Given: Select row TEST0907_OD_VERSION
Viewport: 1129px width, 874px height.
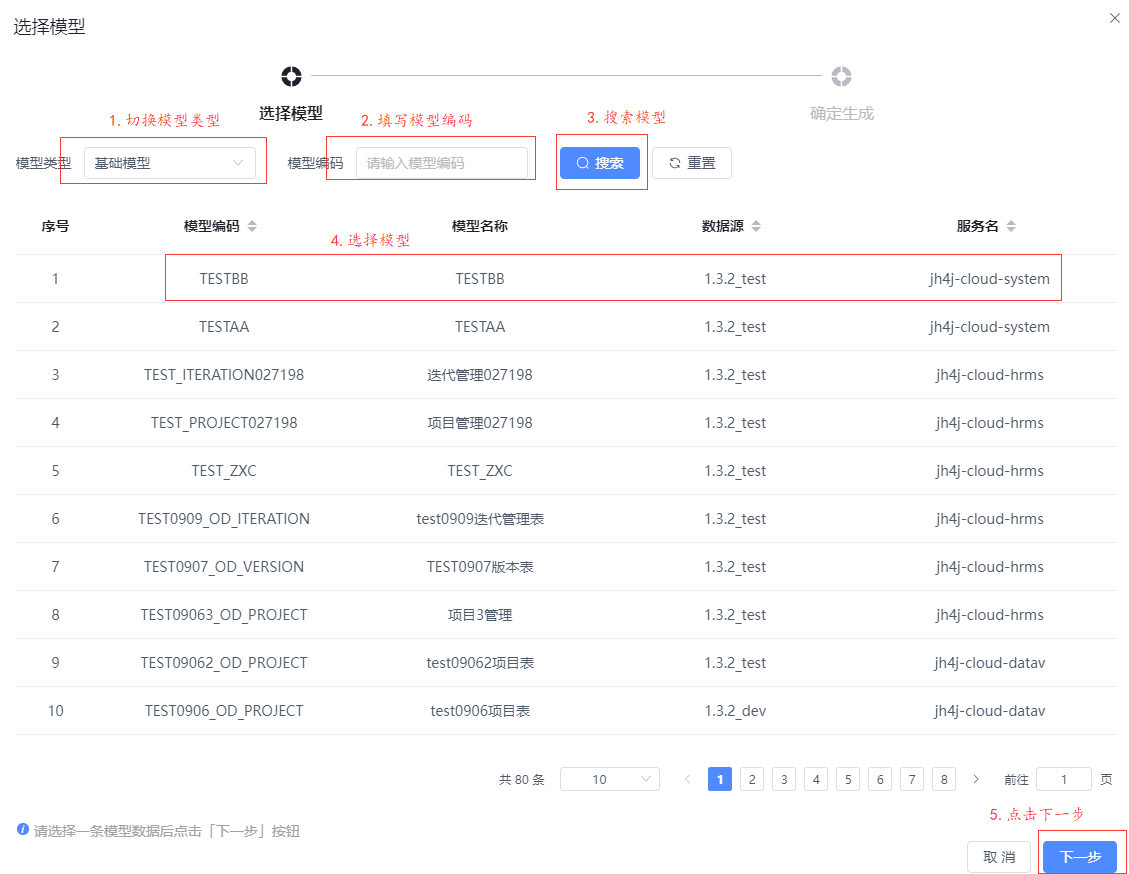Looking at the screenshot, I should click(x=566, y=567).
